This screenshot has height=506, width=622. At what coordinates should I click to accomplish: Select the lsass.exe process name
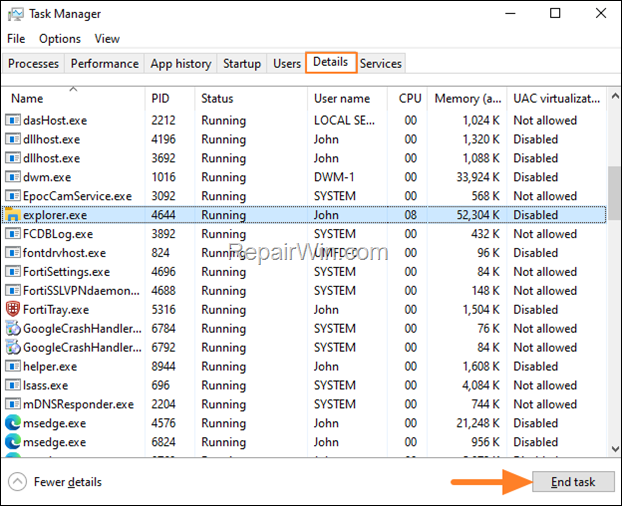pyautogui.click(x=45, y=385)
